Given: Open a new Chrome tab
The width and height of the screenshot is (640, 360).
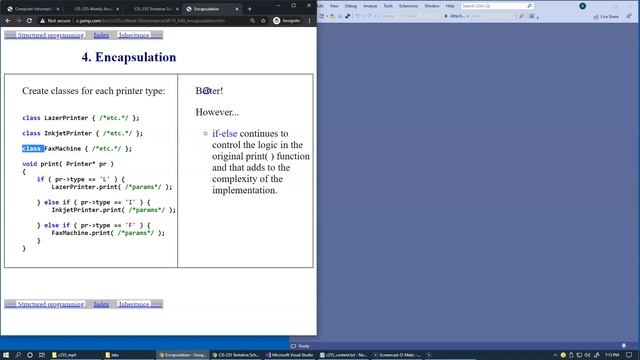Looking at the screenshot, I should [x=249, y=9].
